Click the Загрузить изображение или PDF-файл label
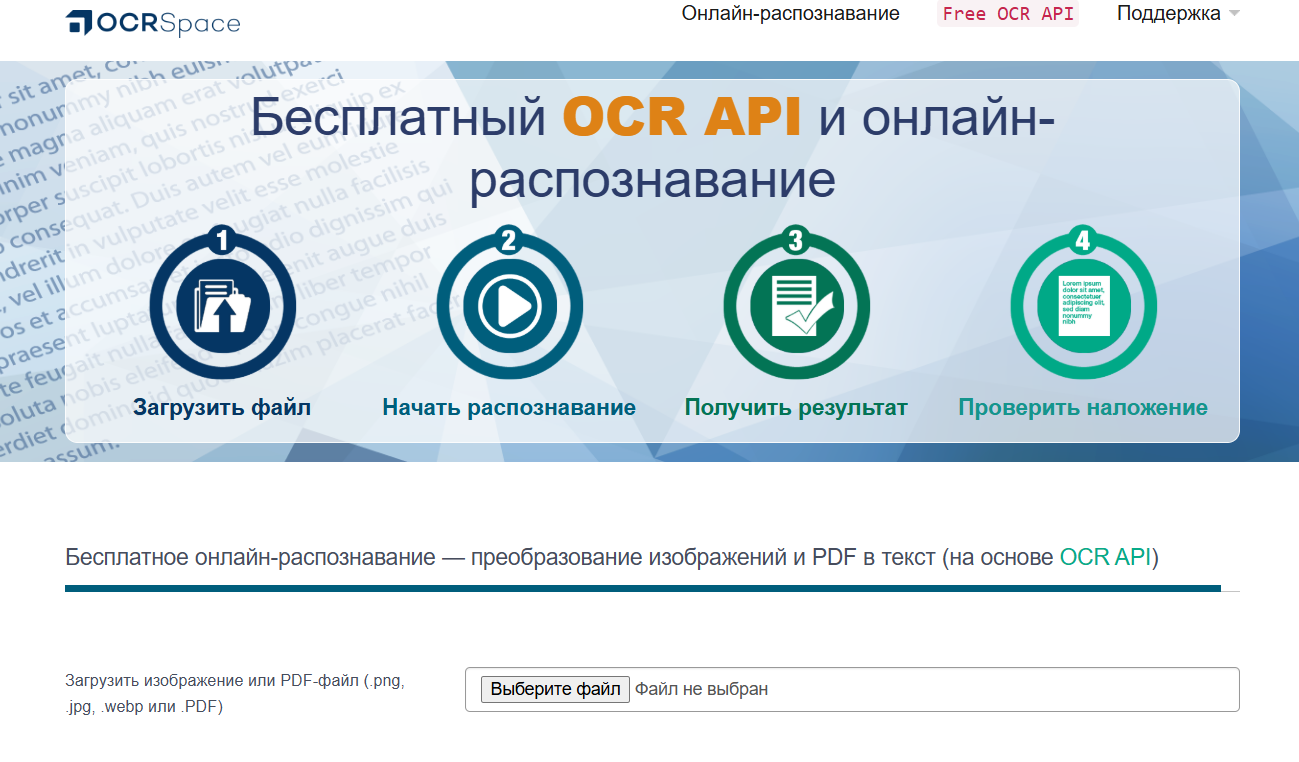 pyautogui.click(x=235, y=694)
